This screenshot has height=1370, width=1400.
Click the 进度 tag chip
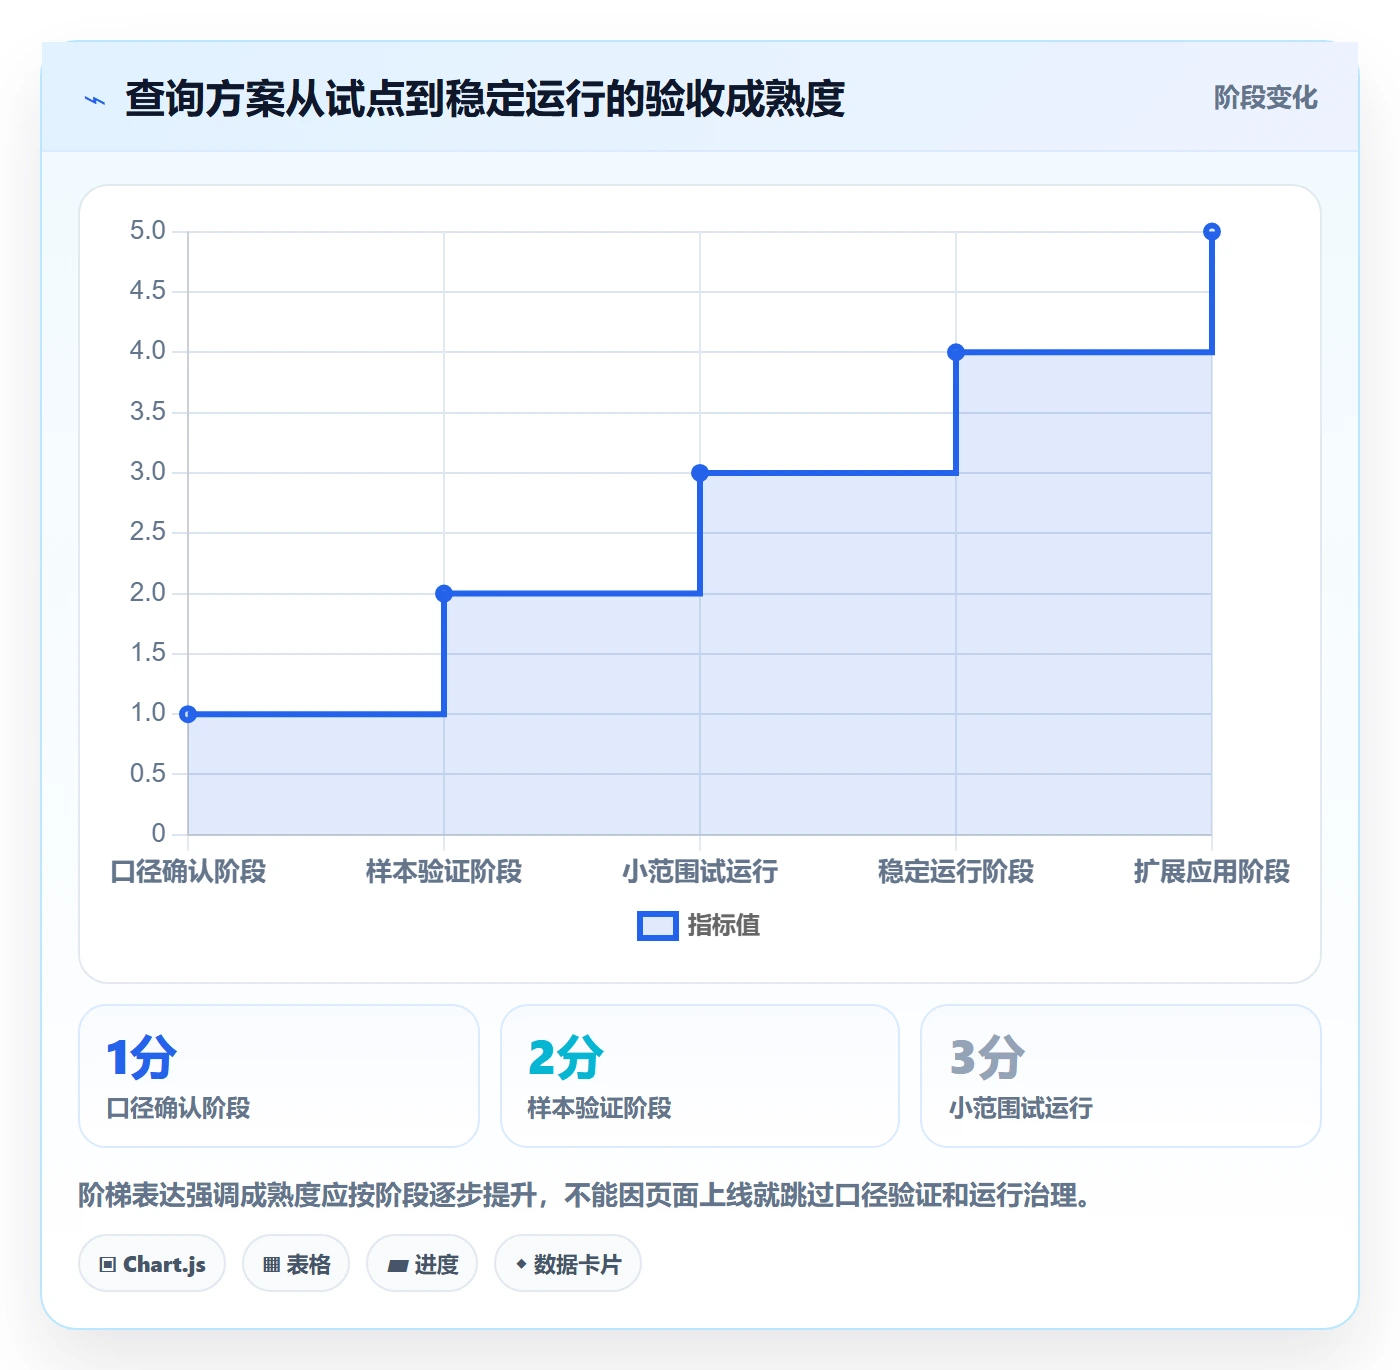point(422,1264)
